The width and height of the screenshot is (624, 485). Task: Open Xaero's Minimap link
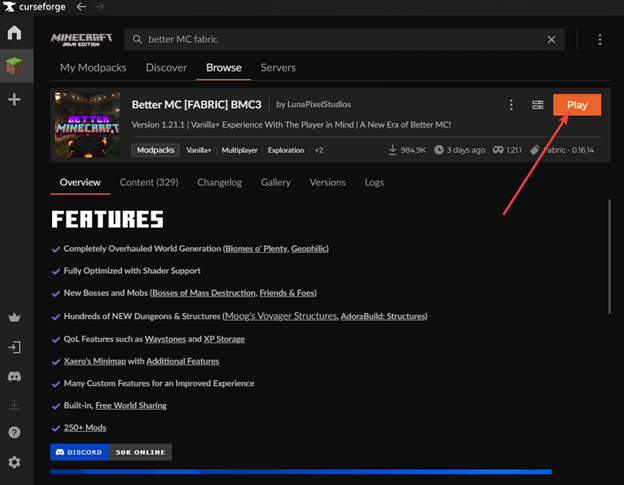pos(95,361)
